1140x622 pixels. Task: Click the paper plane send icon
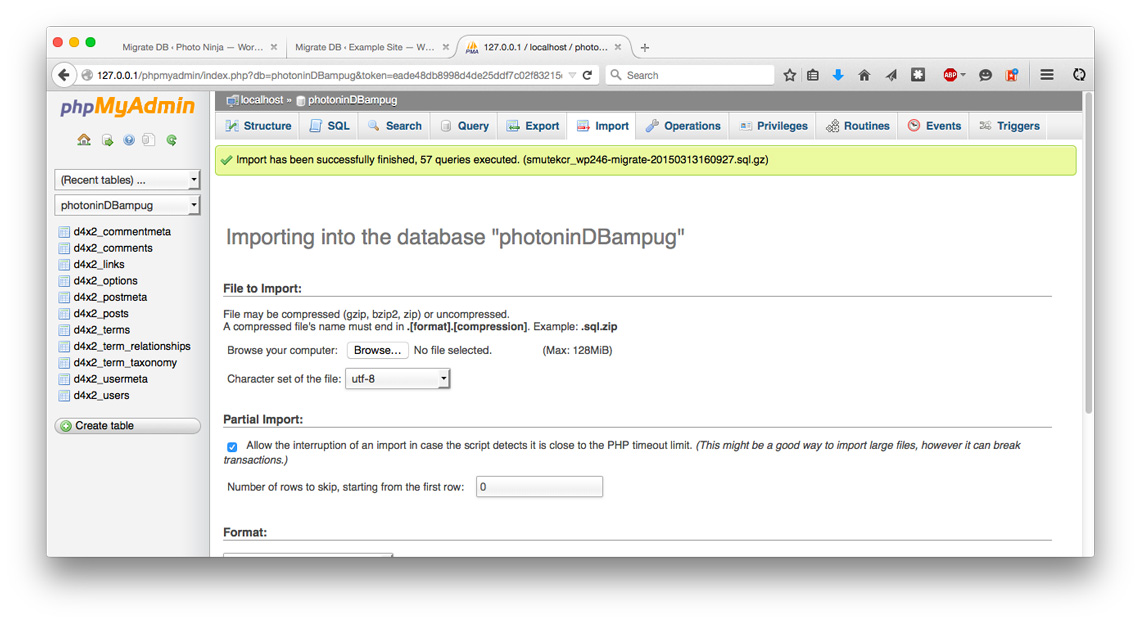click(891, 75)
